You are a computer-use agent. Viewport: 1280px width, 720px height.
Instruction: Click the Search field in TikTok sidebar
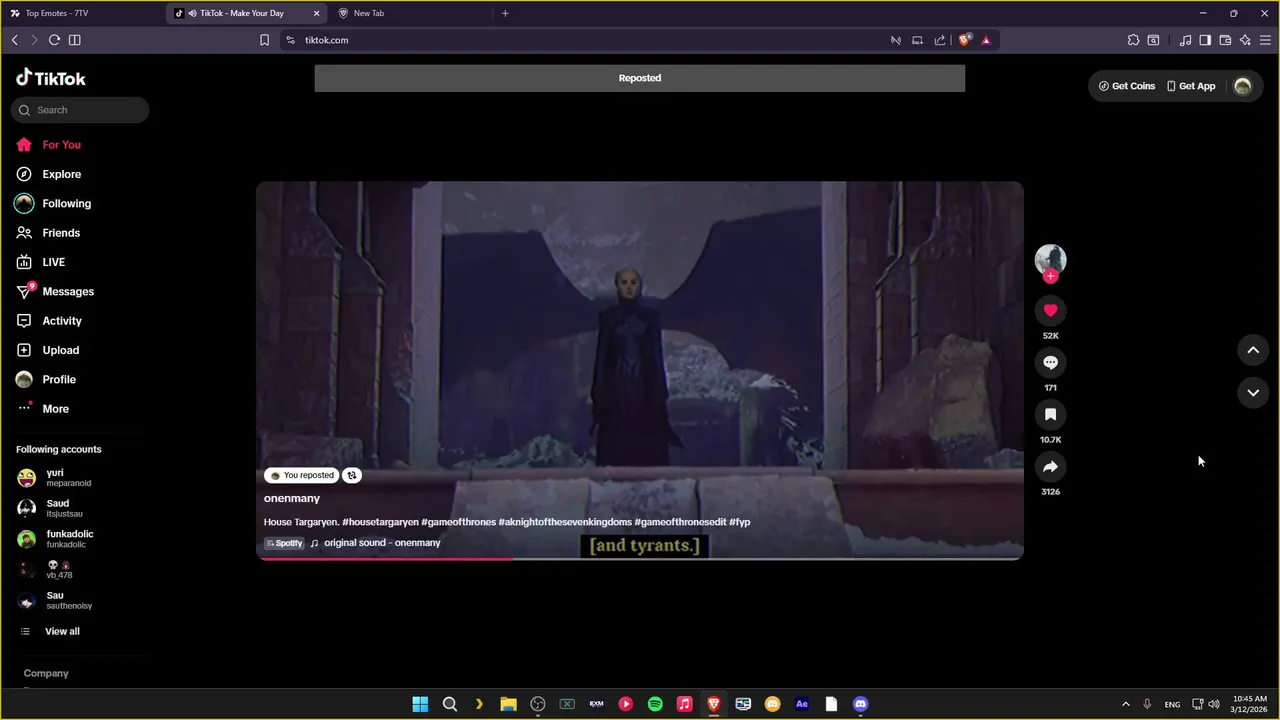[x=80, y=110]
